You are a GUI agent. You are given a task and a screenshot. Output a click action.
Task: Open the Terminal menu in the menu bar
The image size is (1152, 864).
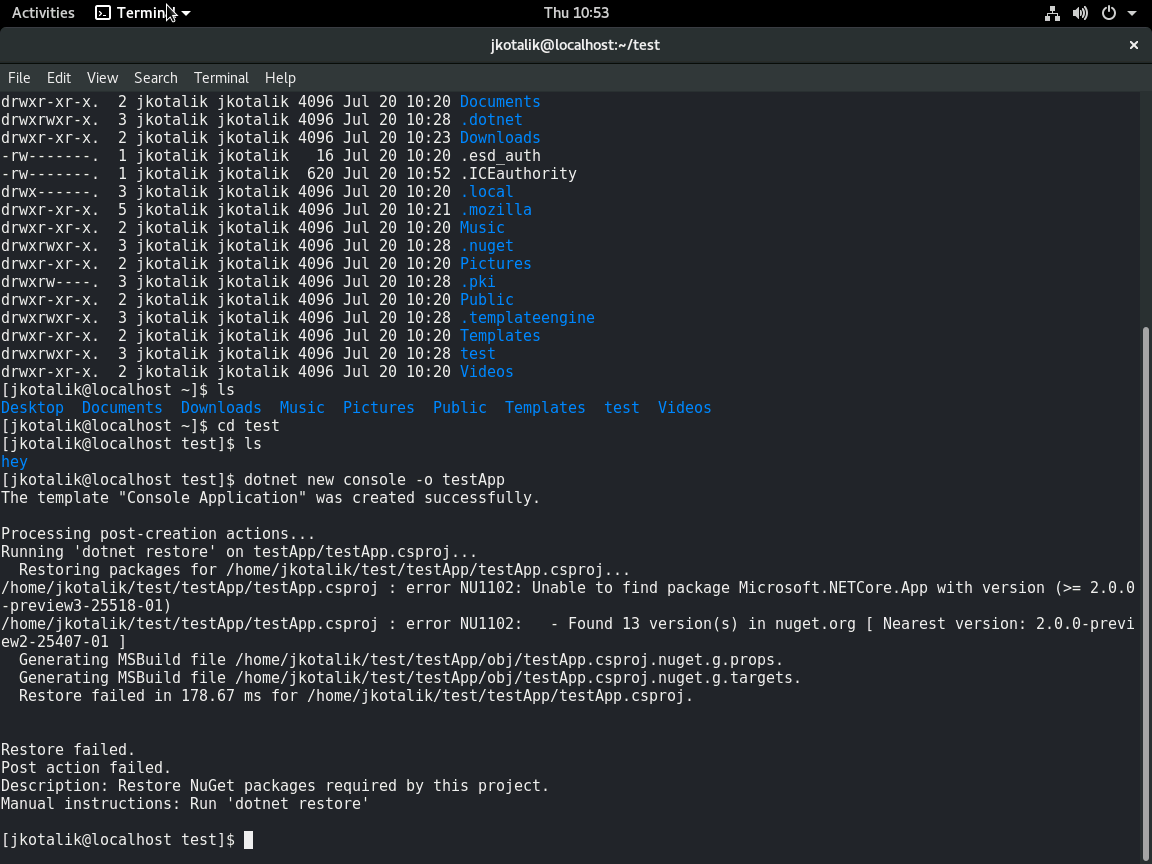pyautogui.click(x=221, y=77)
